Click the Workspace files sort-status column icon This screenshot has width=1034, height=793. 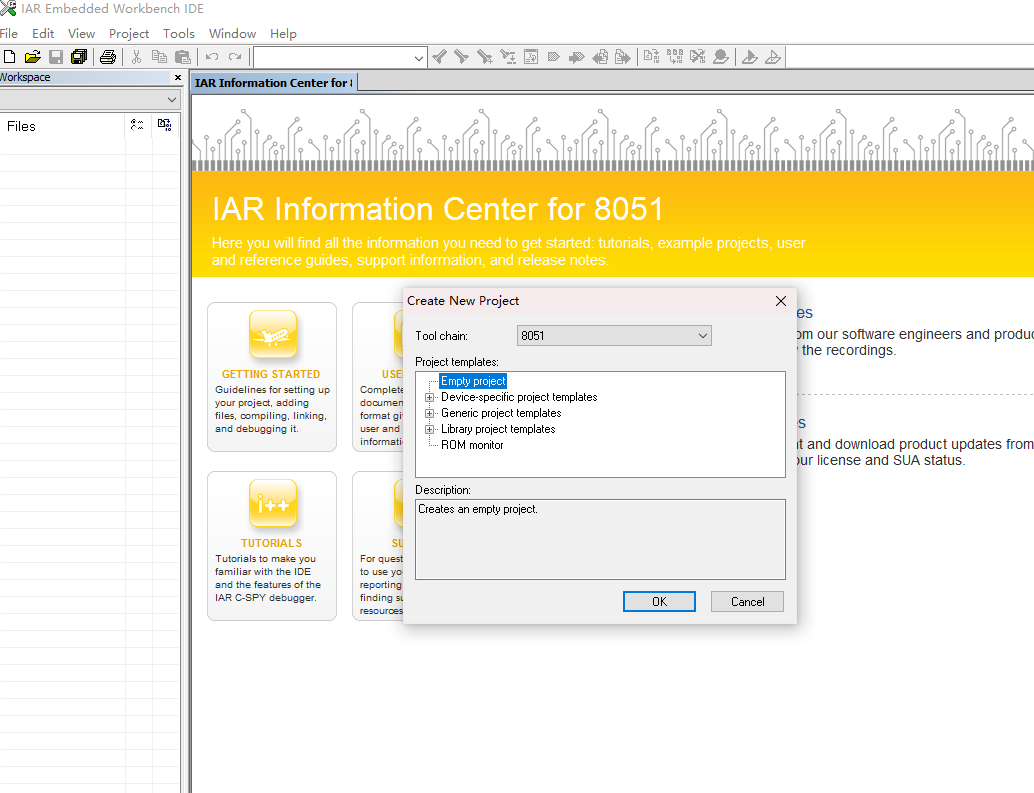[137, 125]
